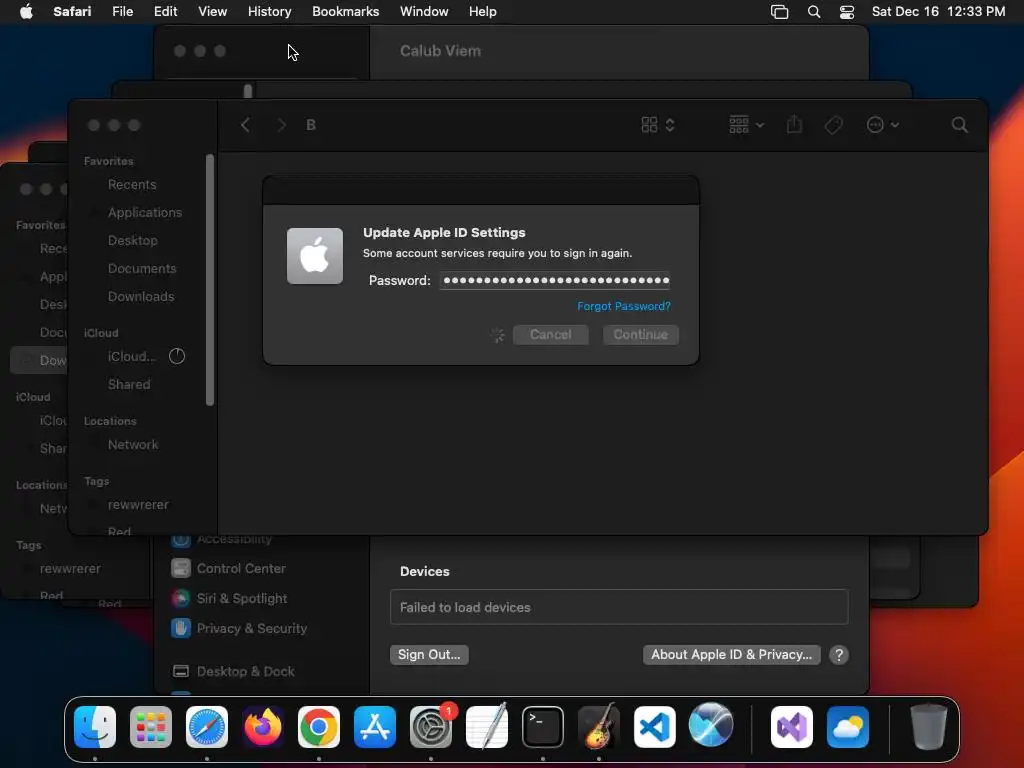Select the rewwrerer tag in front Finder
Screen dimensions: 1024x768
pyautogui.click(x=138, y=505)
